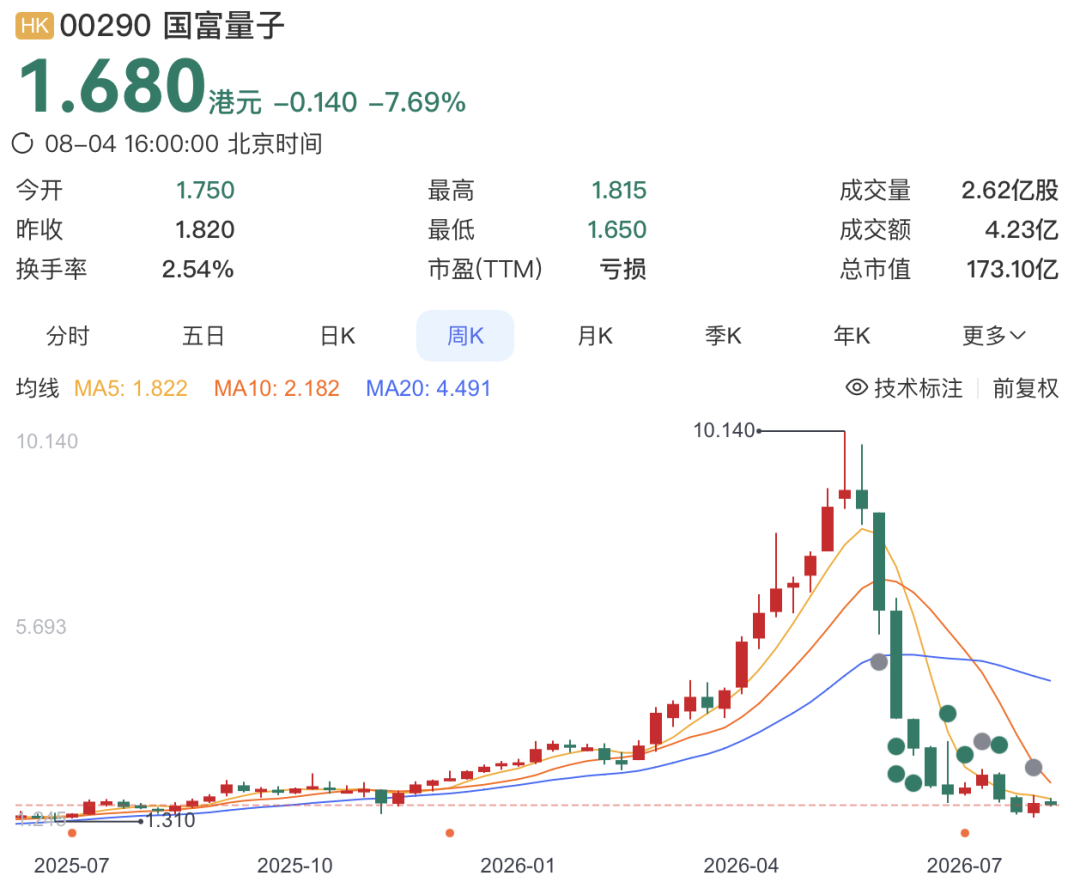
Task: Switch to the 季K tab
Action: (723, 335)
